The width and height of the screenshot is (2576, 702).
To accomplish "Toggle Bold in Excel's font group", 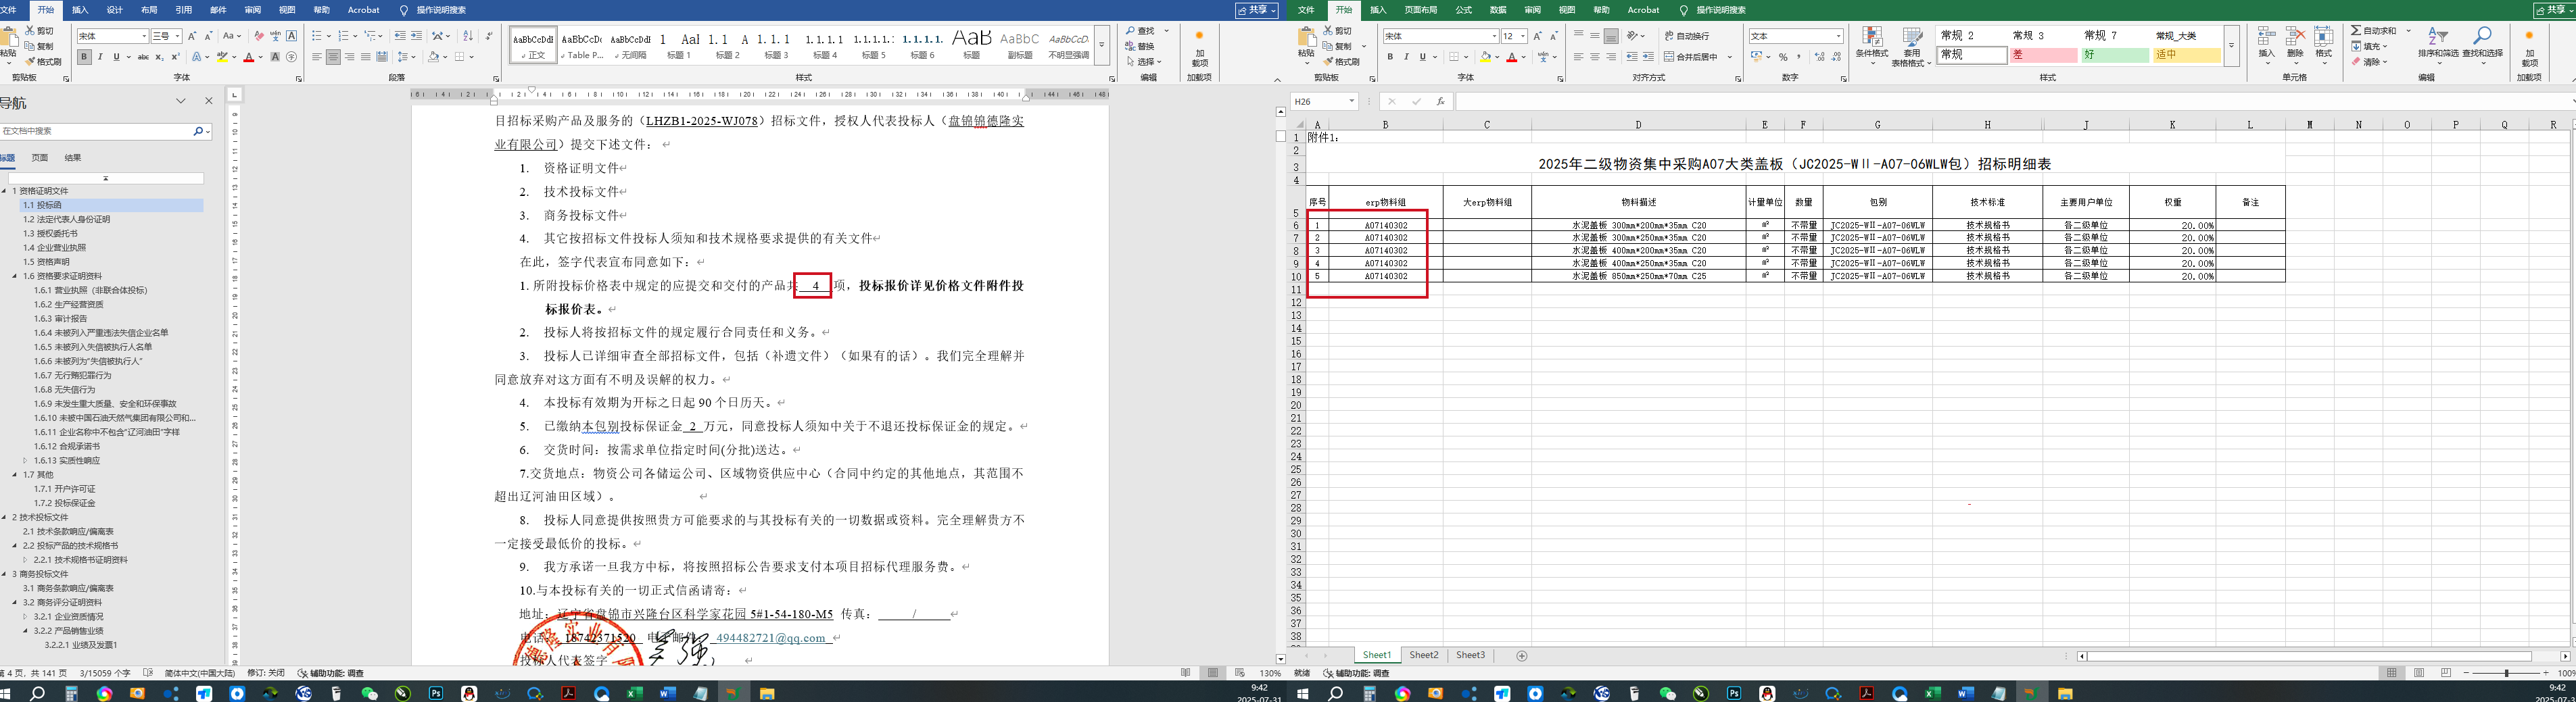I will click(x=1390, y=57).
